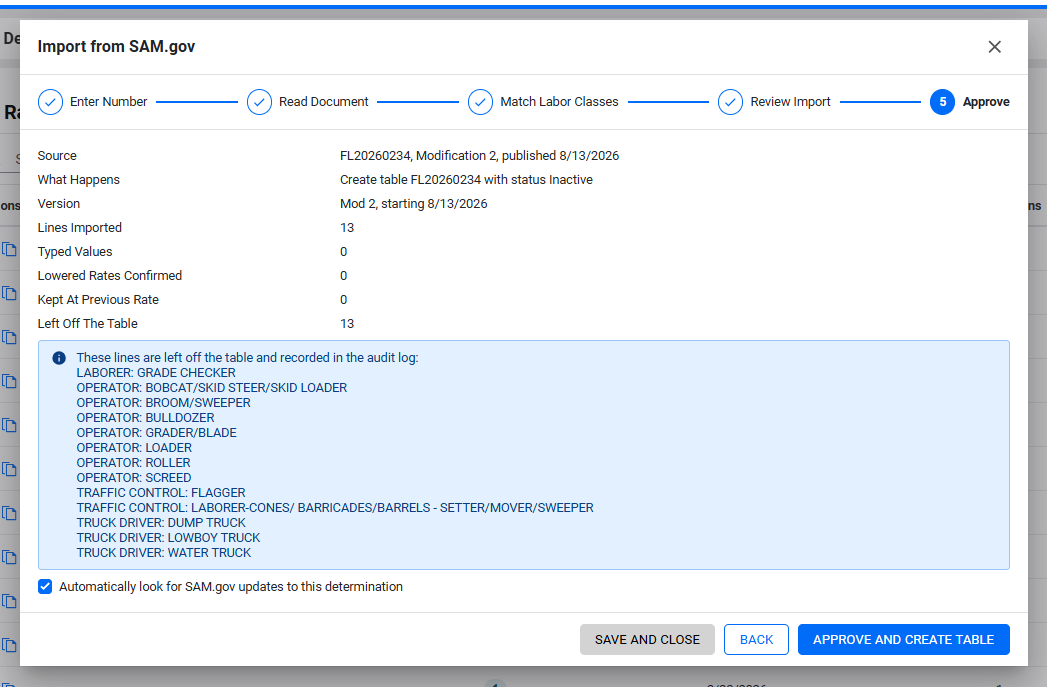
Task: Click the Source label
Action: [x=57, y=156]
